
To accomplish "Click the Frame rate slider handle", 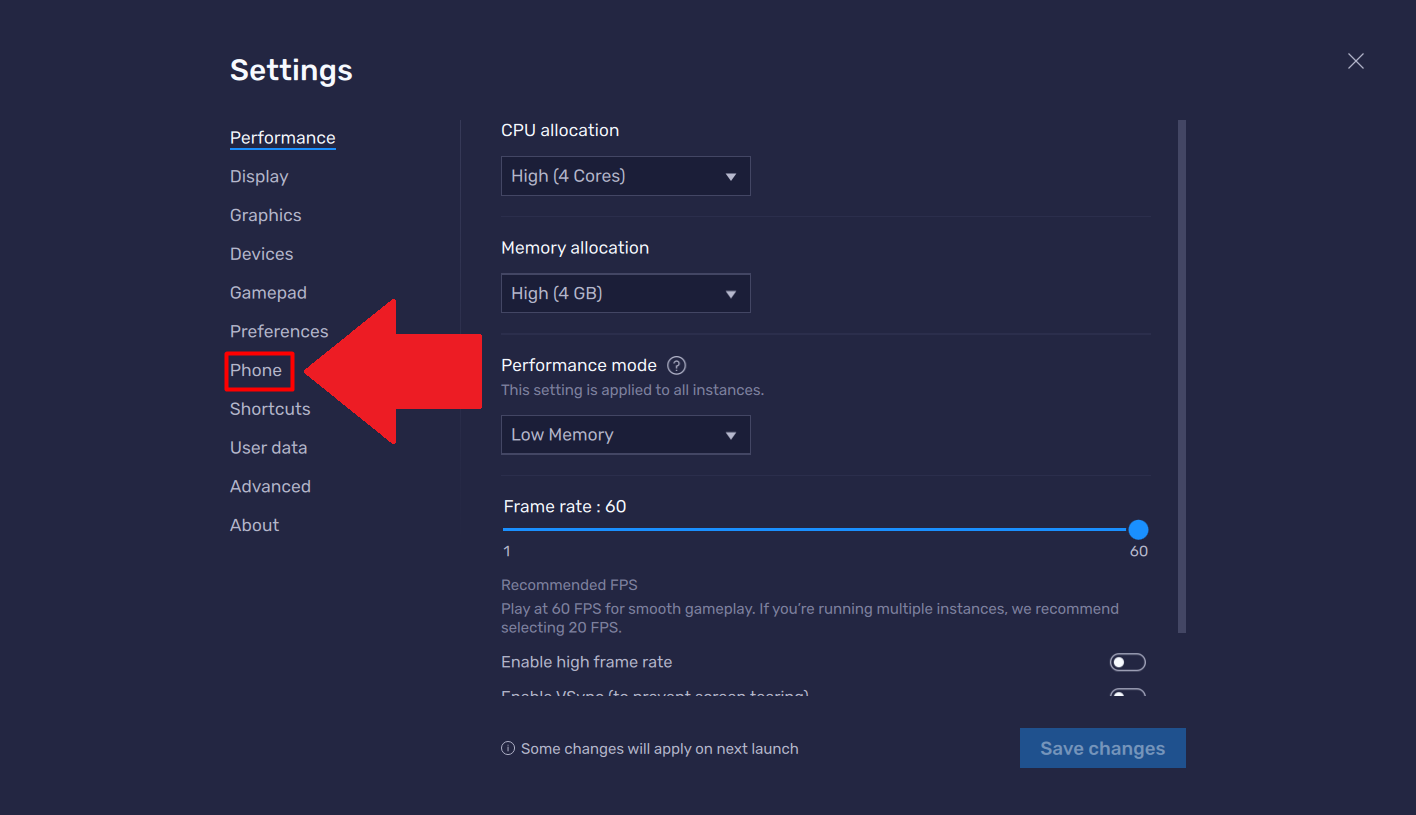I will click(x=1138, y=530).
